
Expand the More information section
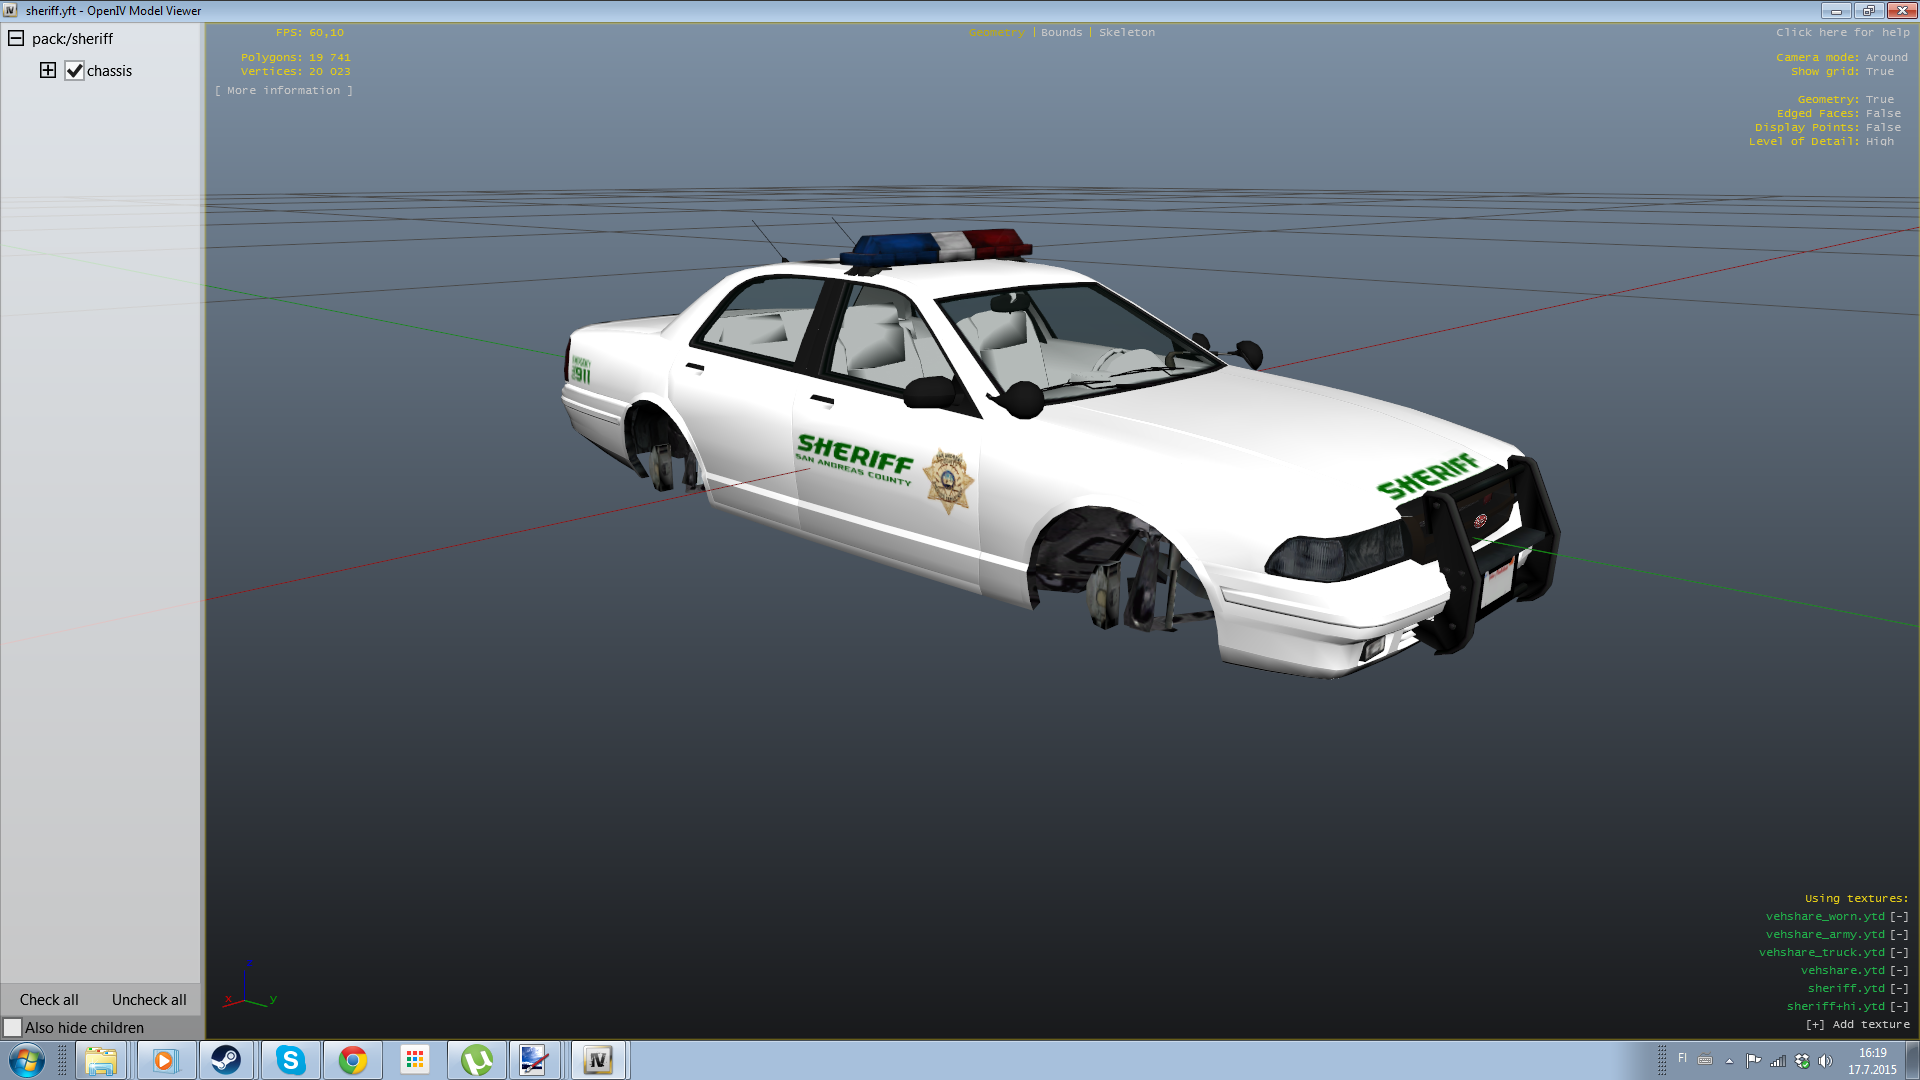pyautogui.click(x=284, y=90)
